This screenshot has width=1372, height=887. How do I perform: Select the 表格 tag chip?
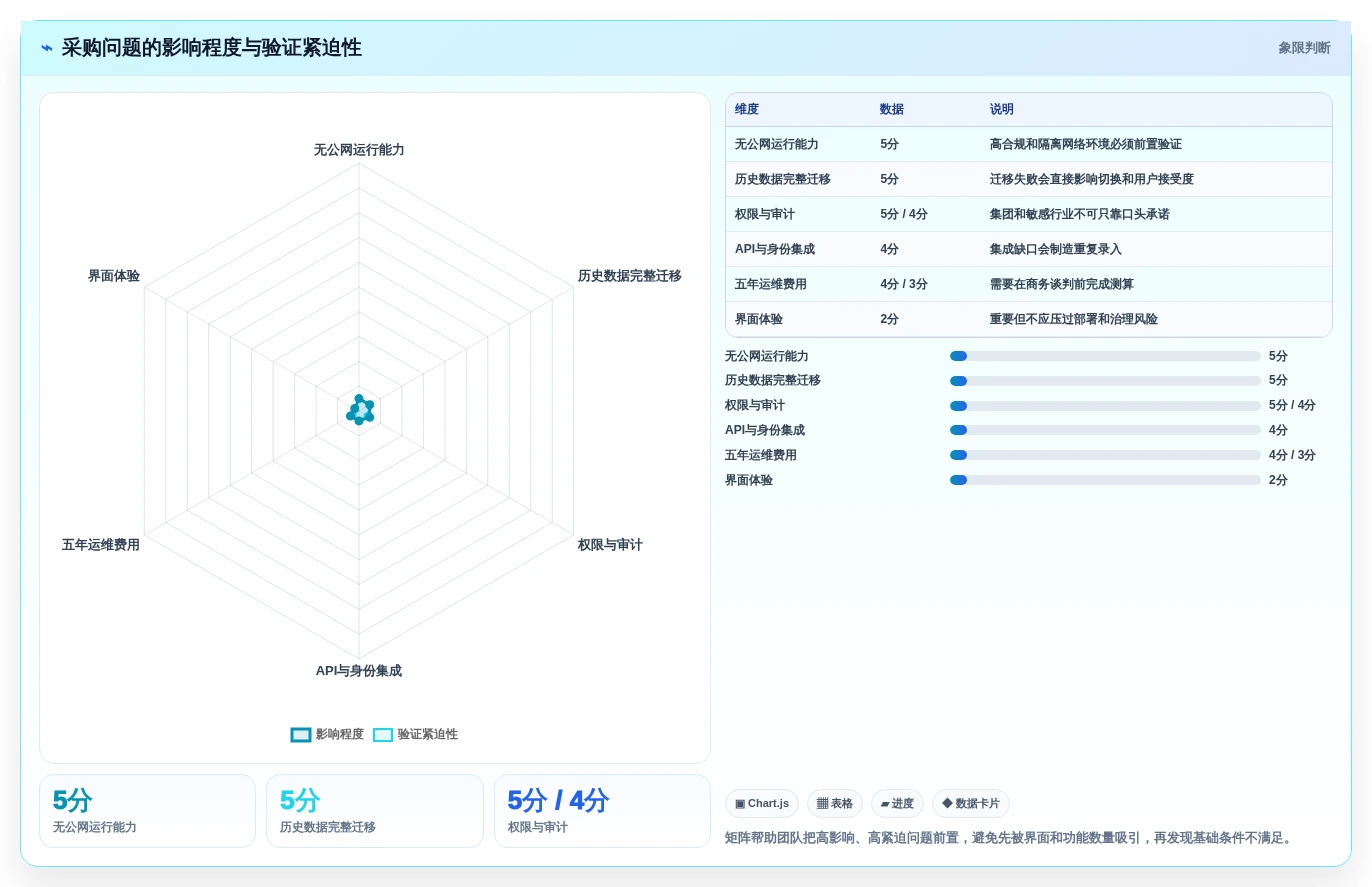[835, 803]
